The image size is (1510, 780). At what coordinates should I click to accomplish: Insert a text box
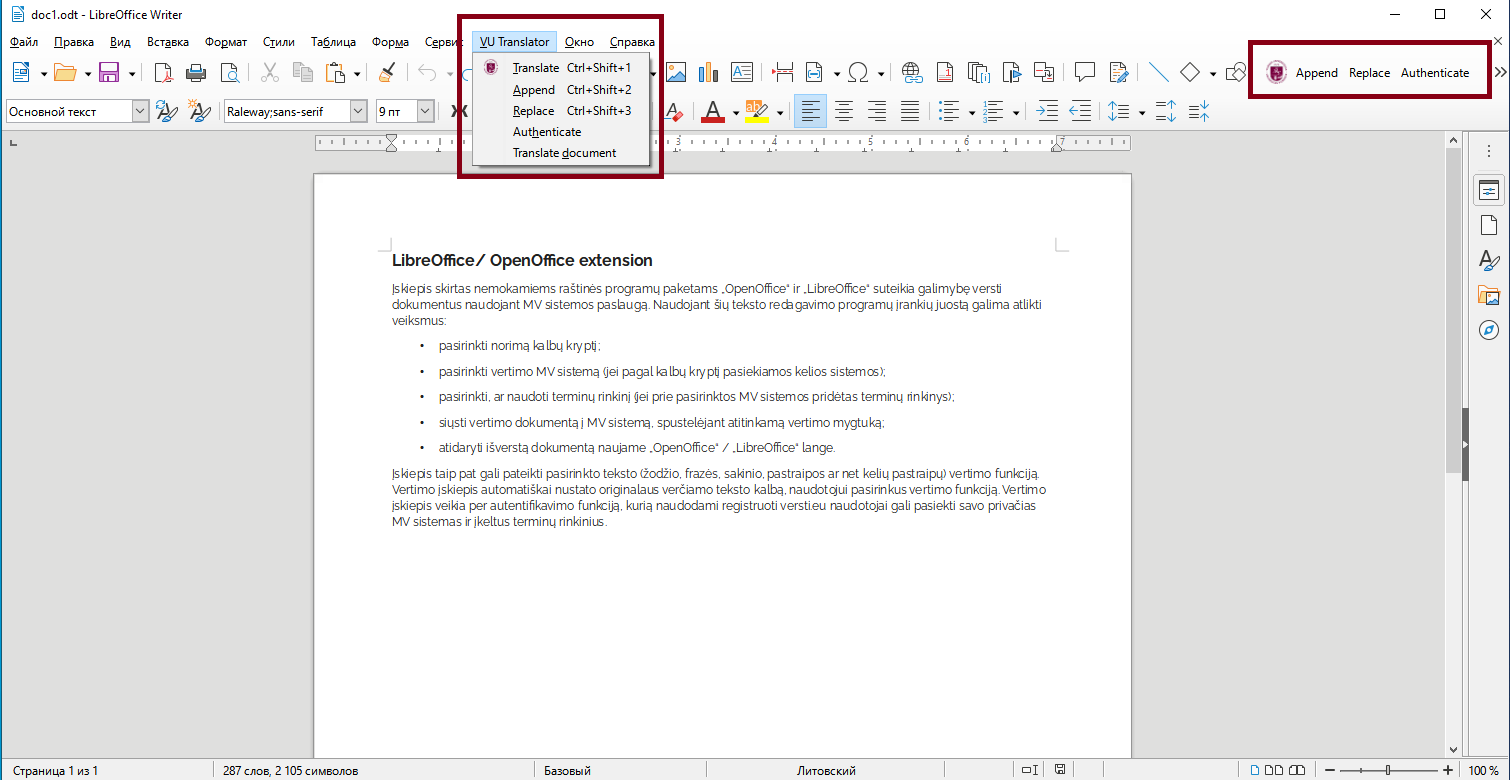tap(742, 72)
